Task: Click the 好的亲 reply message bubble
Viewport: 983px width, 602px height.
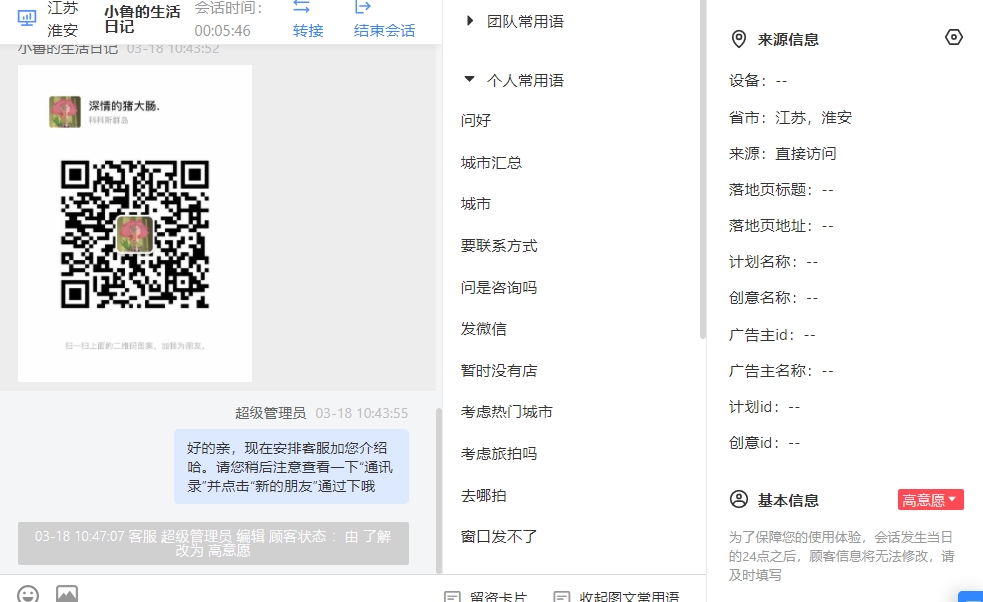Action: (x=292, y=467)
